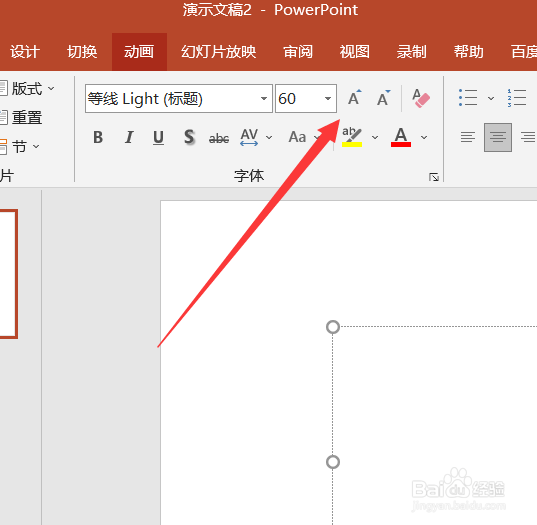Open the 节 section dropdown

pos(21,147)
